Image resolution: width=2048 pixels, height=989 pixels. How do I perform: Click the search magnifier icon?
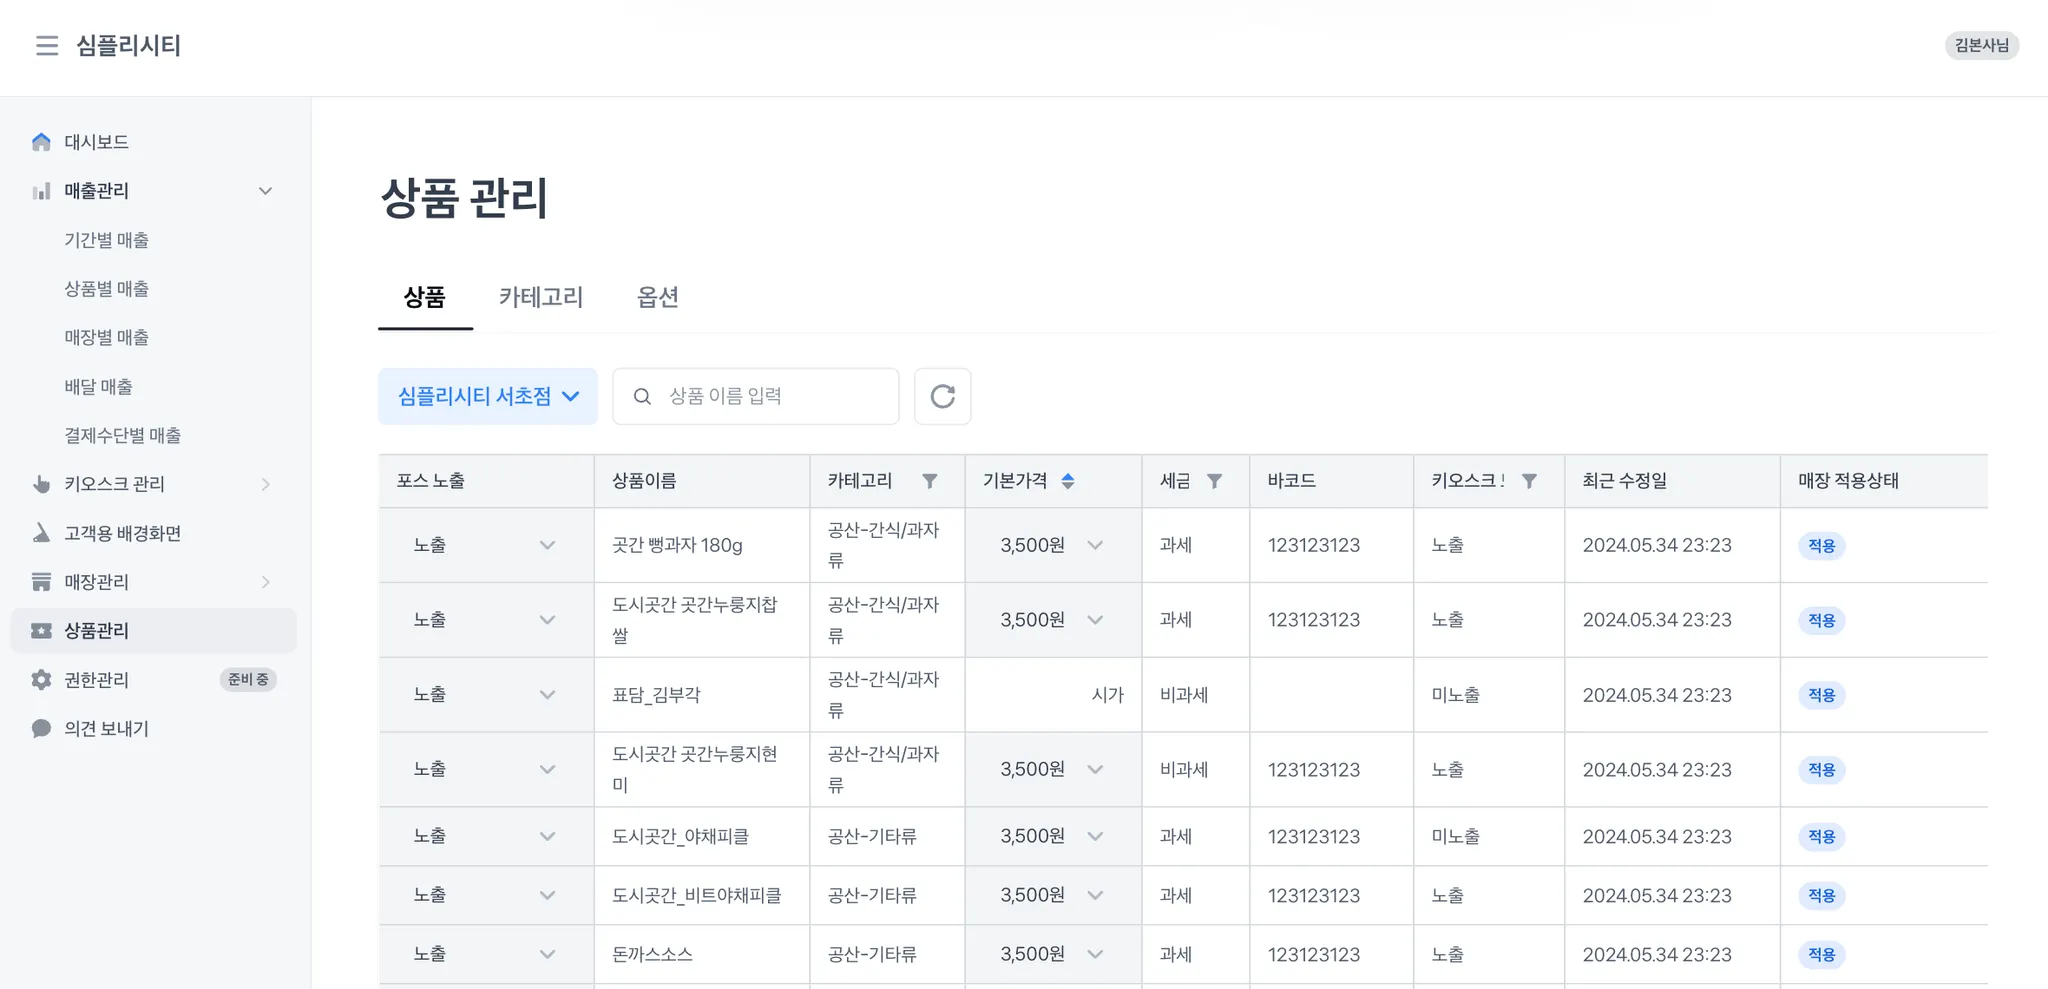coord(642,397)
